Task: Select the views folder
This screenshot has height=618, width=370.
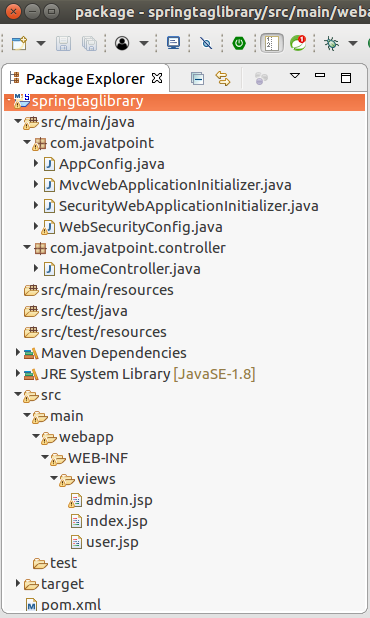Action: pyautogui.click(x=96, y=479)
